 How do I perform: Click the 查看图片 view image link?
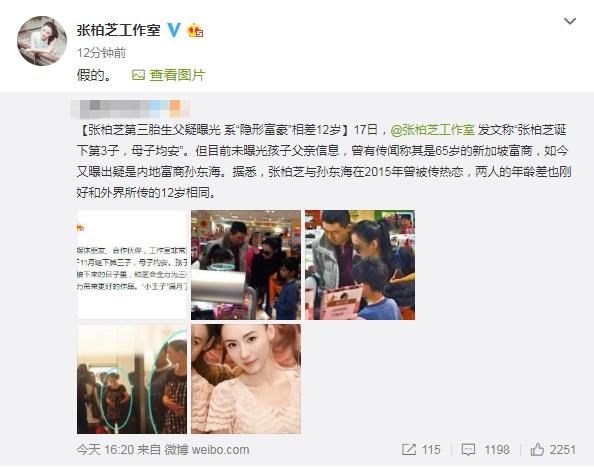point(177,75)
